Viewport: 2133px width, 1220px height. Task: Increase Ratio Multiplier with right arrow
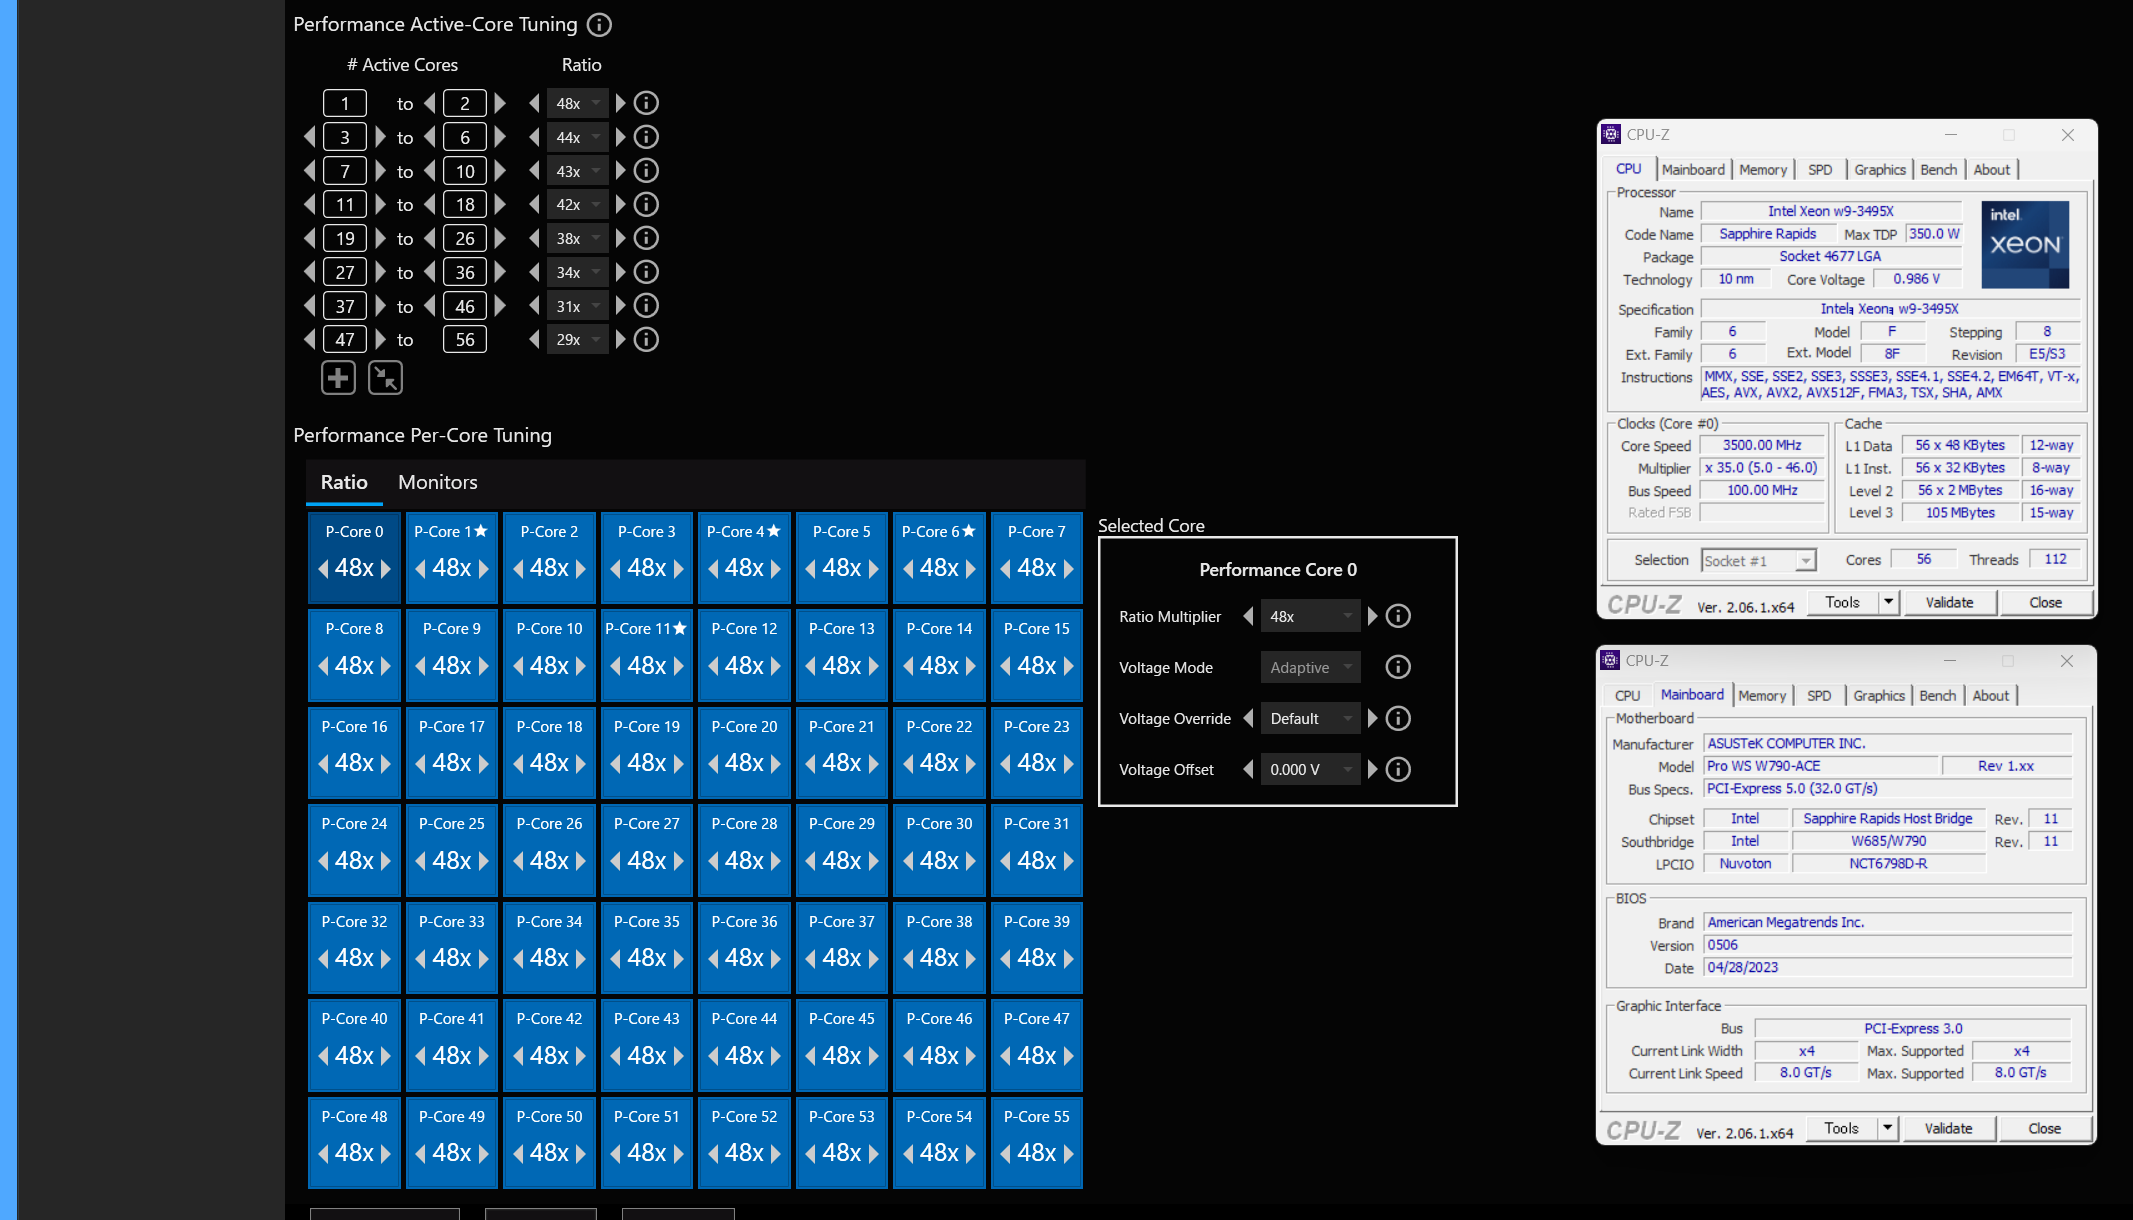point(1372,616)
